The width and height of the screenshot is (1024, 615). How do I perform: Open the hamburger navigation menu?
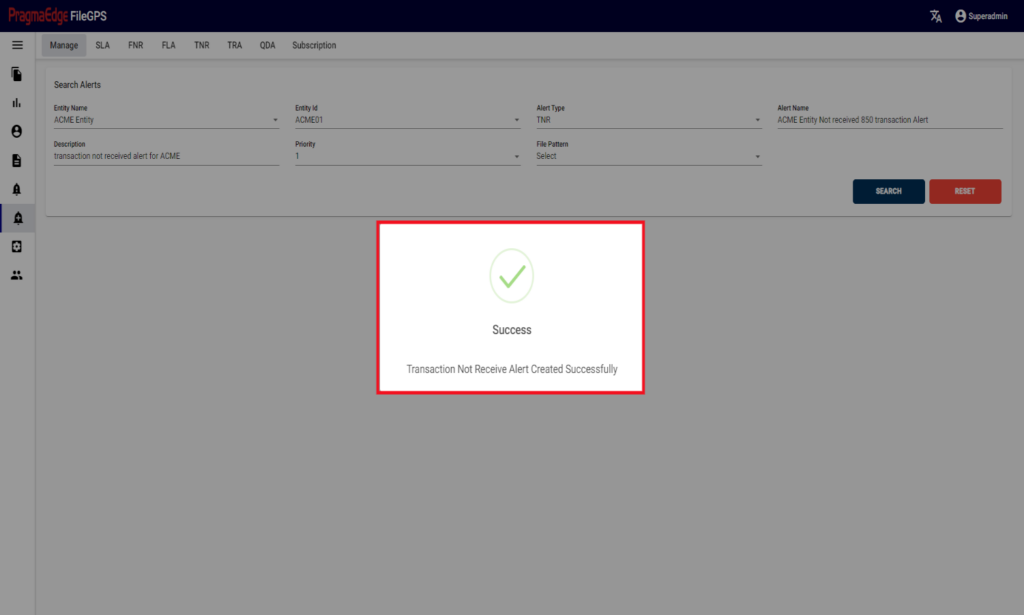point(17,45)
